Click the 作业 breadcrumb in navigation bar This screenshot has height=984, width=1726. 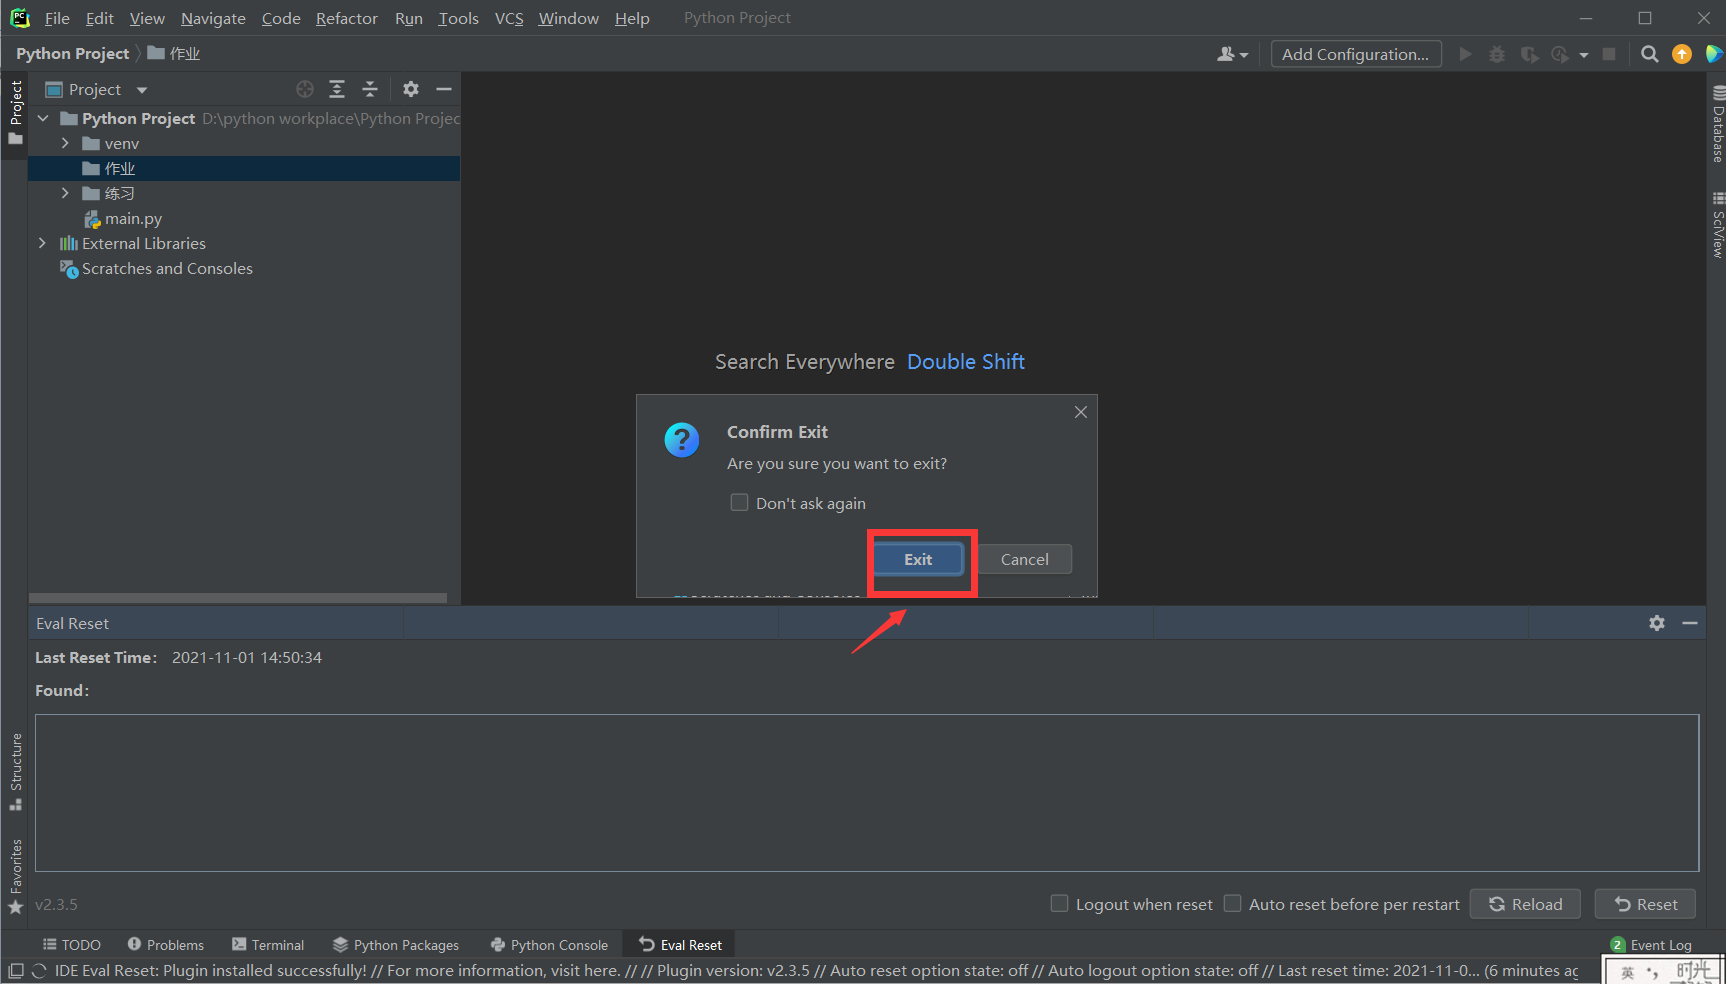[174, 54]
